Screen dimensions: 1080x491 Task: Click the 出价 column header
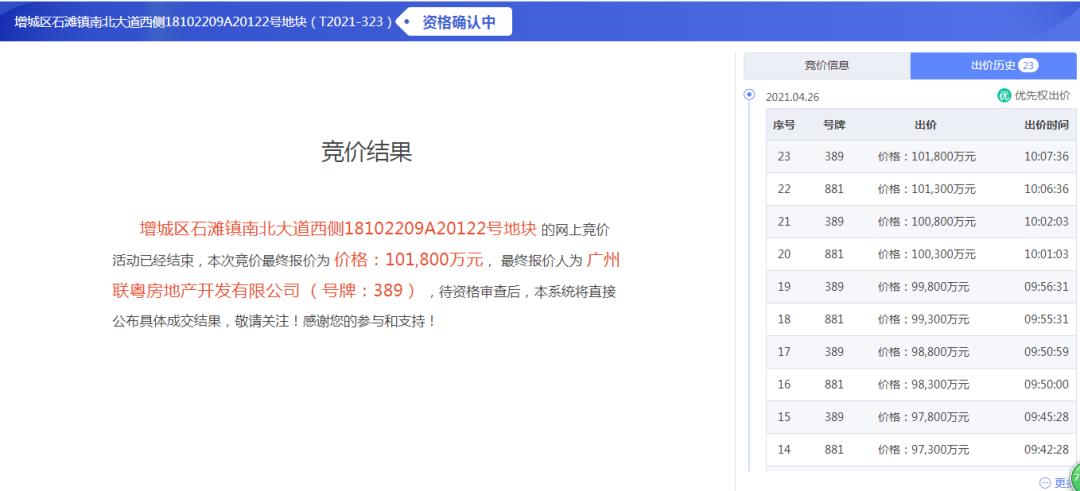click(925, 125)
